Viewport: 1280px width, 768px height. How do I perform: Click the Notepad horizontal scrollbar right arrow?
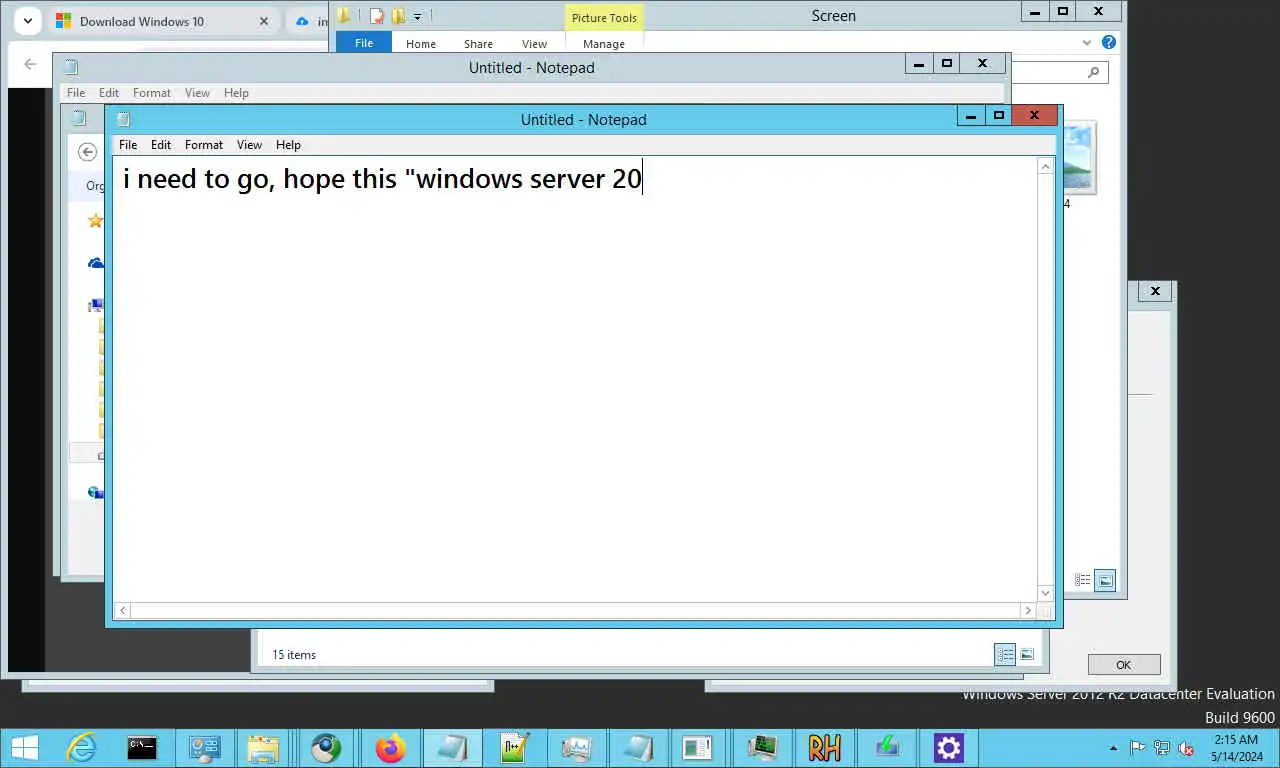1028,610
